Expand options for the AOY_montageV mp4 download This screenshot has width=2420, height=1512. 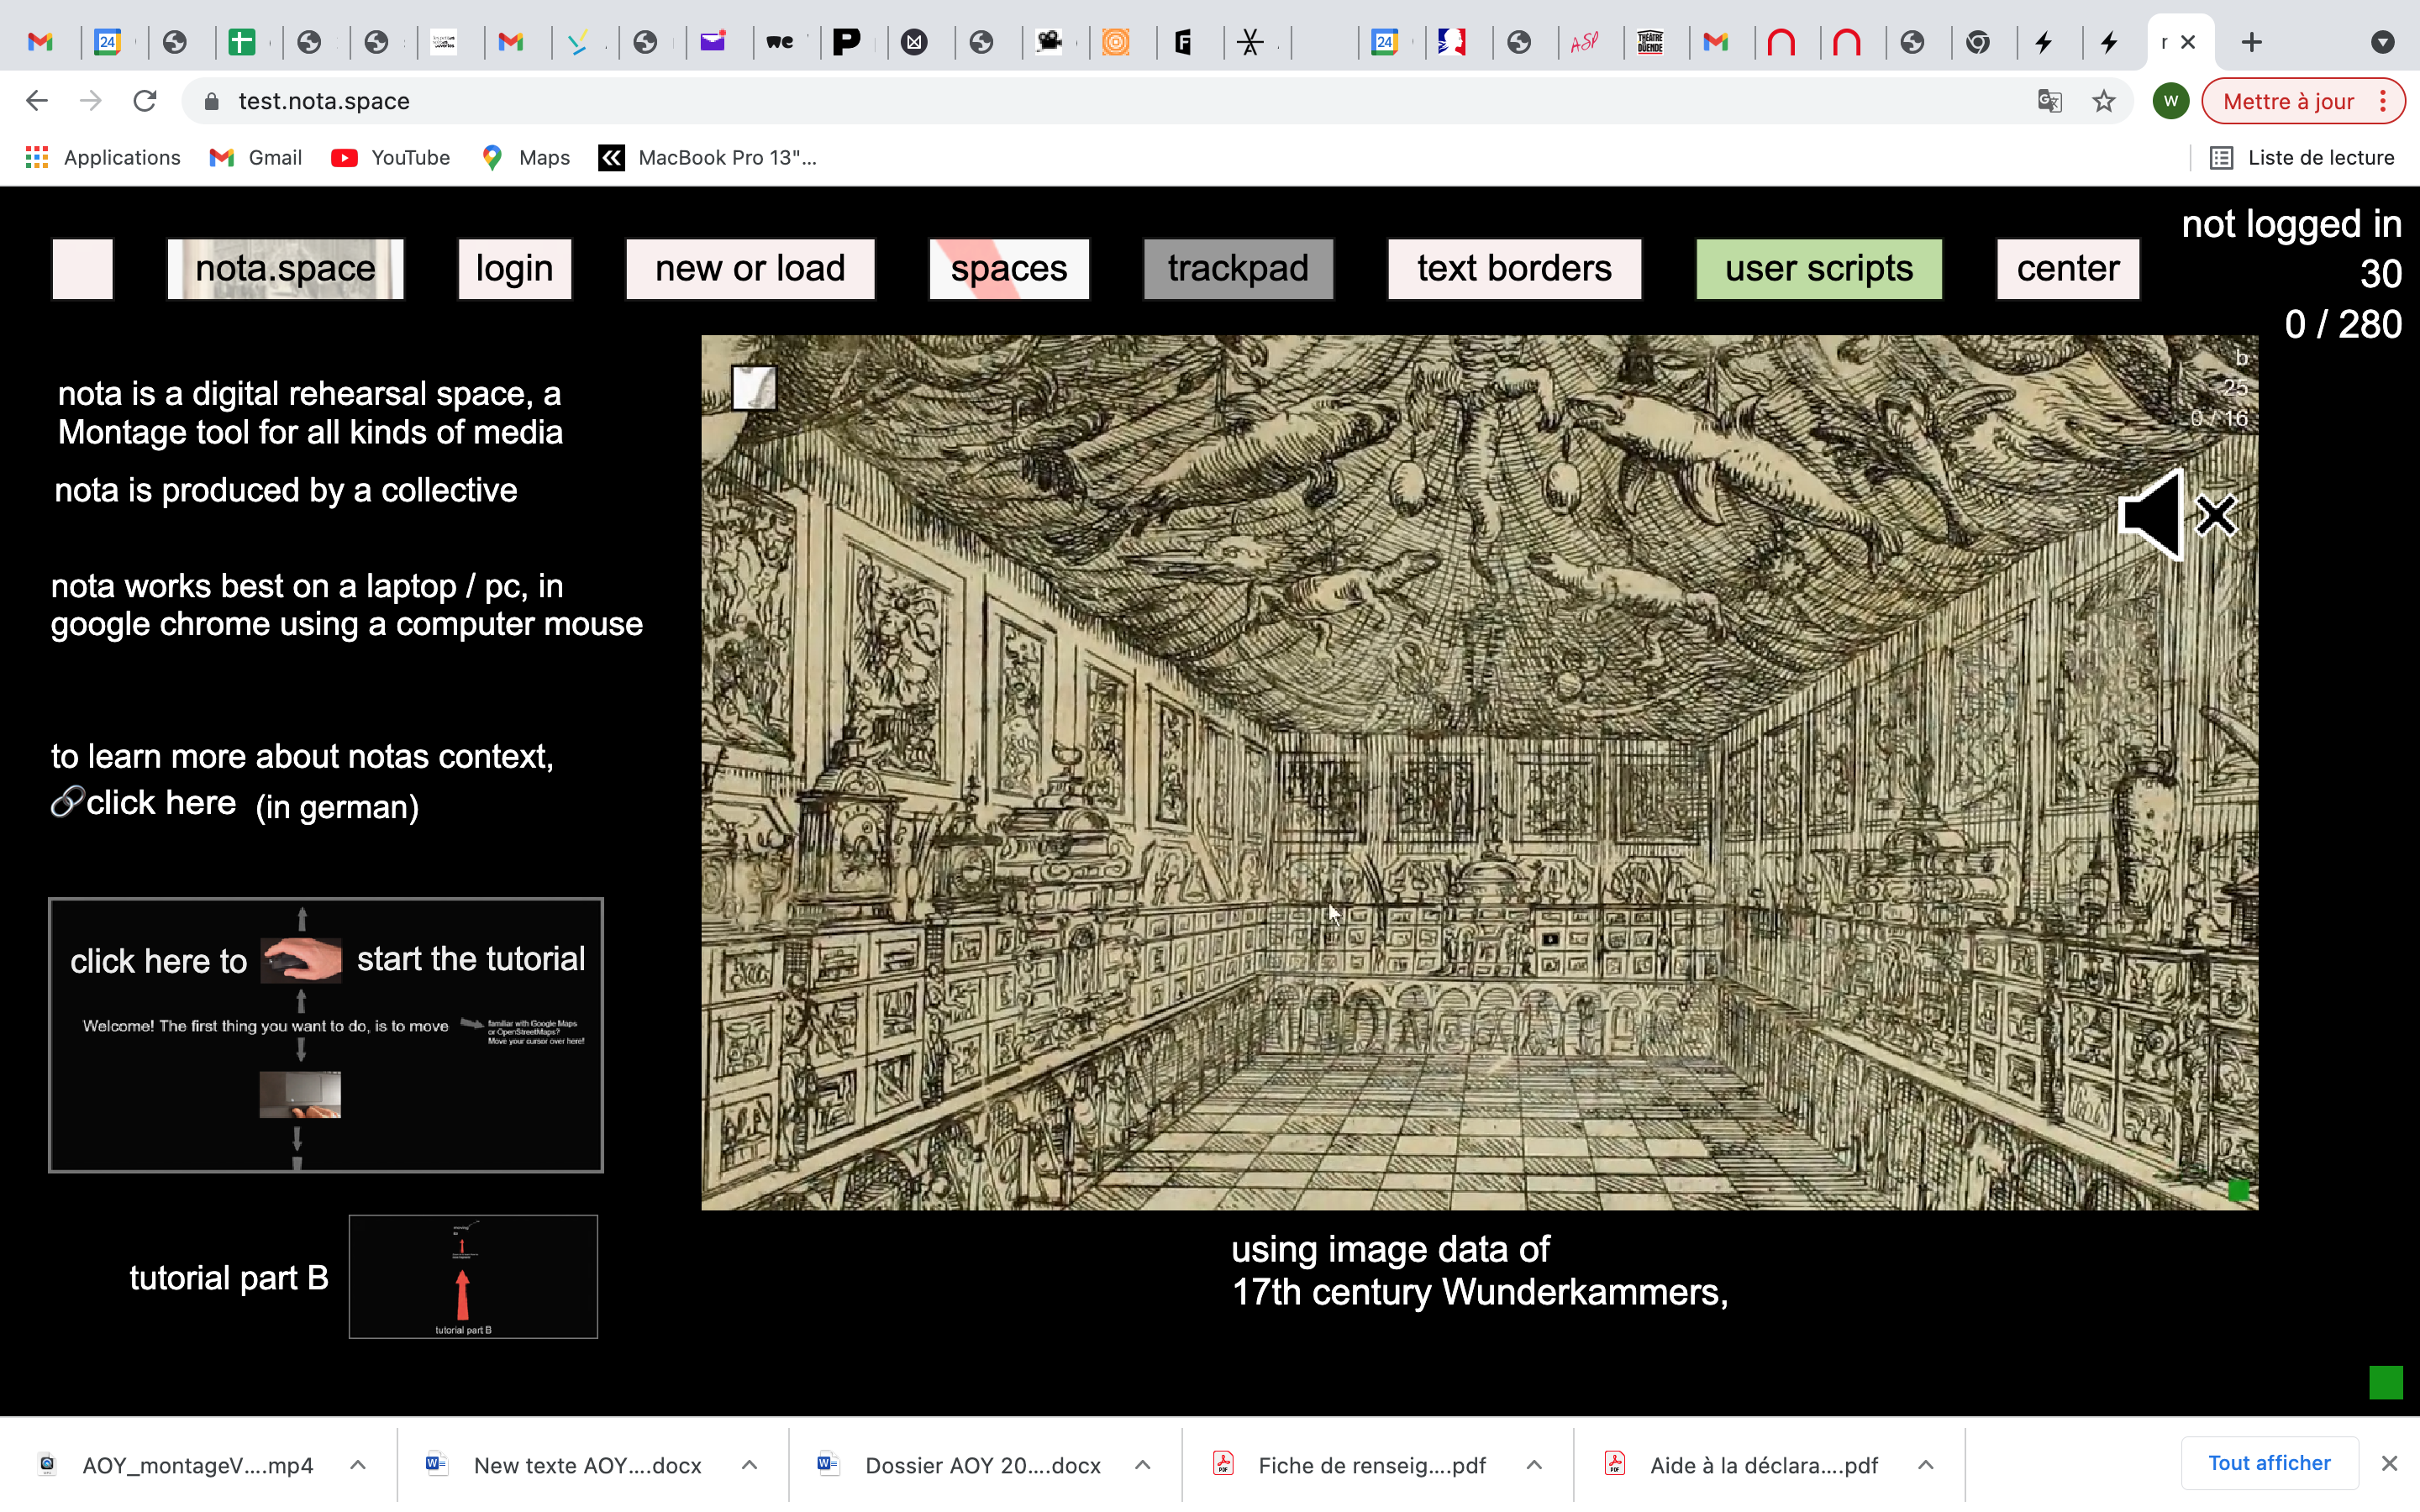pos(358,1464)
